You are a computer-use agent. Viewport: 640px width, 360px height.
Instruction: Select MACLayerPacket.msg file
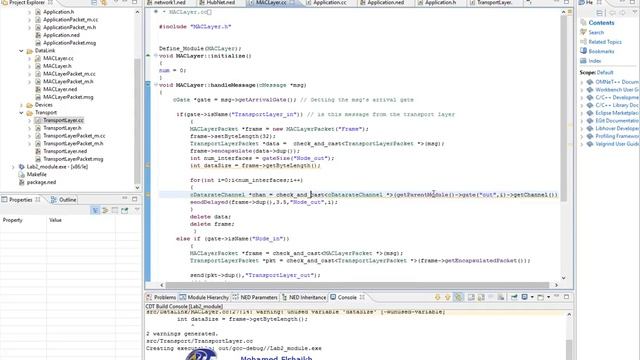[x=68, y=97]
